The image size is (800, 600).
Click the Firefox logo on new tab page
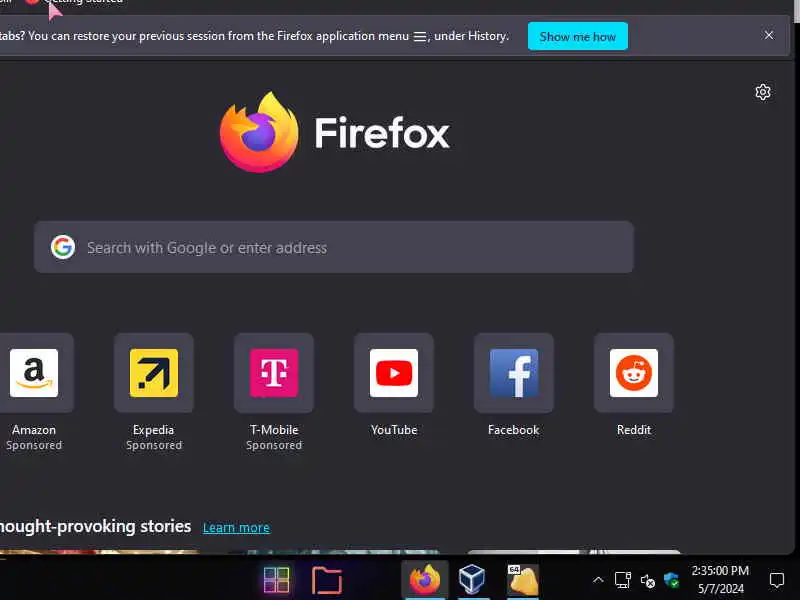coord(259,133)
